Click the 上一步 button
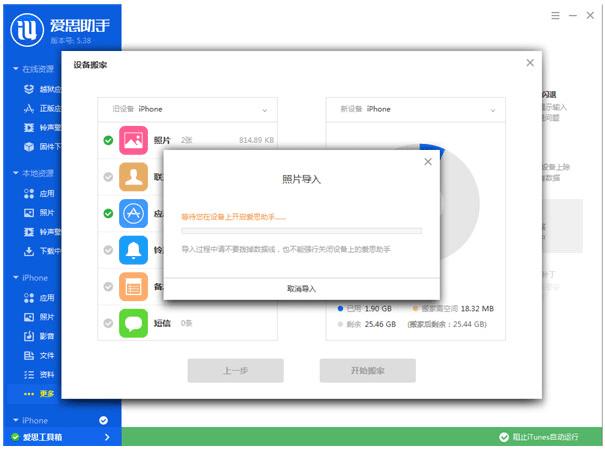 (235, 371)
